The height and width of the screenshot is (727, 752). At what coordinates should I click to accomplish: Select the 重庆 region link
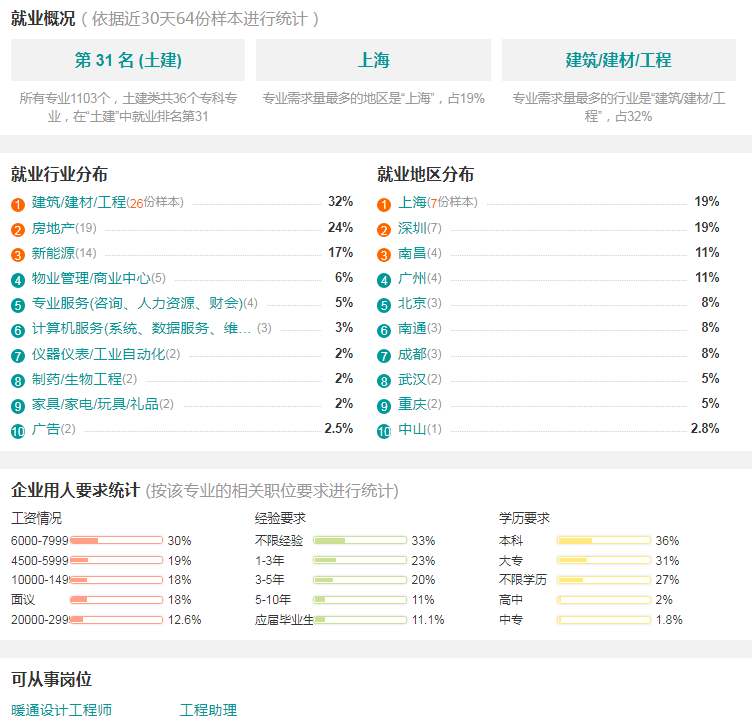click(412, 404)
